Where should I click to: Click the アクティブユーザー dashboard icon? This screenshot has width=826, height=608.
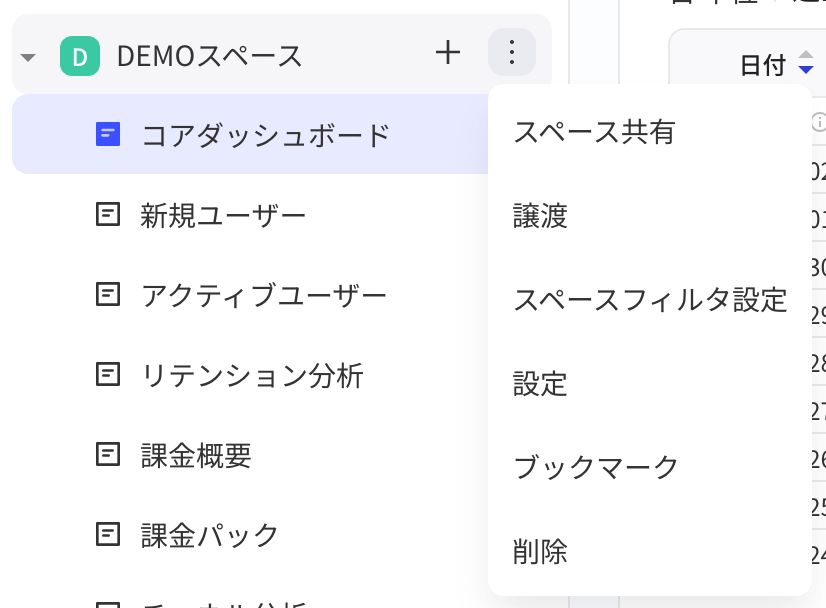pyautogui.click(x=108, y=294)
